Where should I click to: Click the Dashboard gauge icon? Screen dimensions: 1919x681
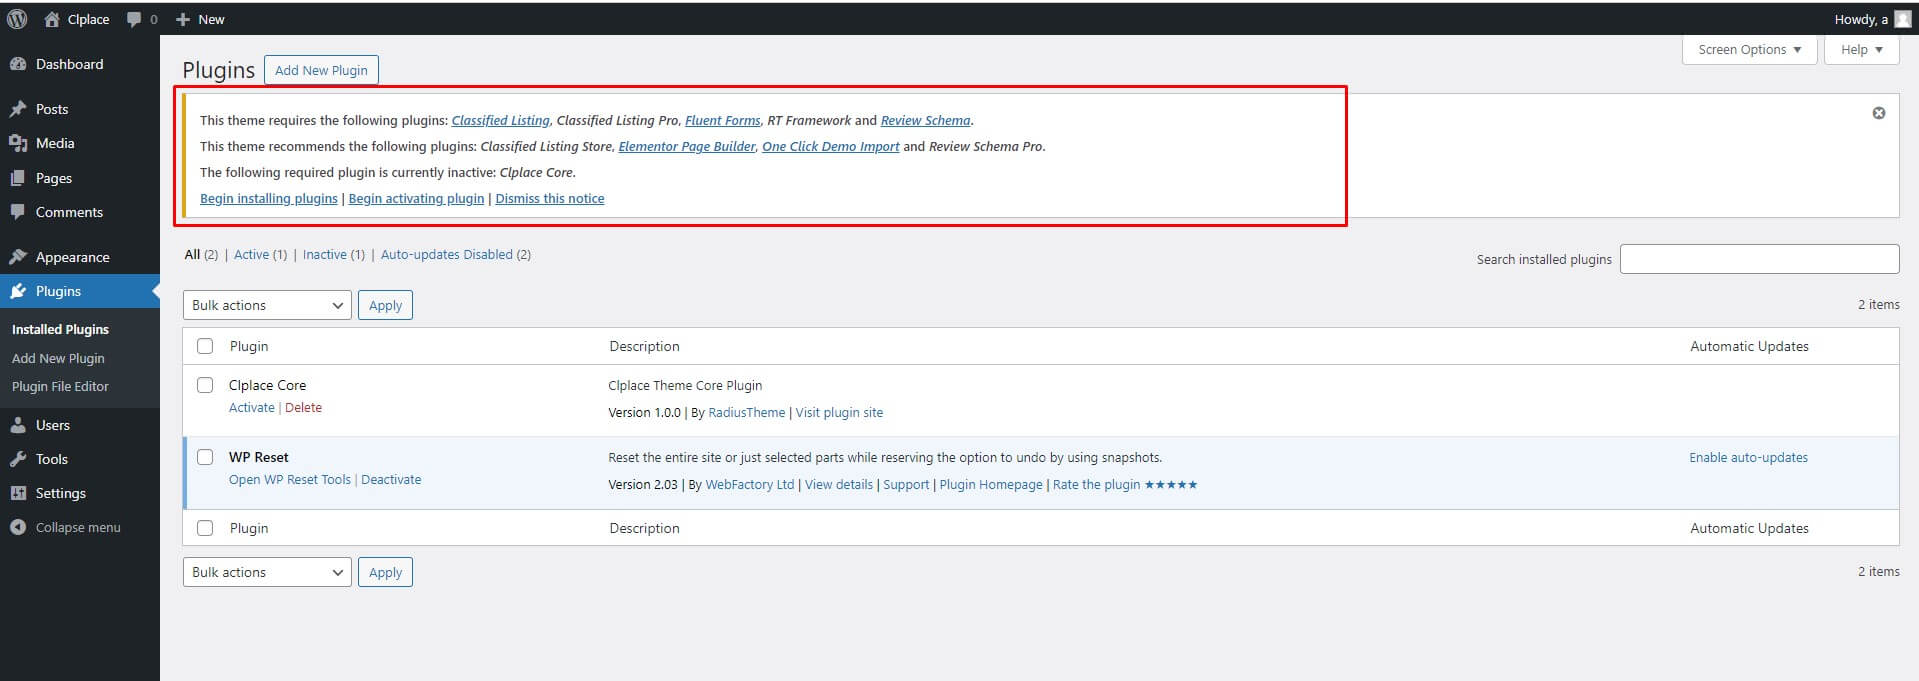(x=18, y=64)
